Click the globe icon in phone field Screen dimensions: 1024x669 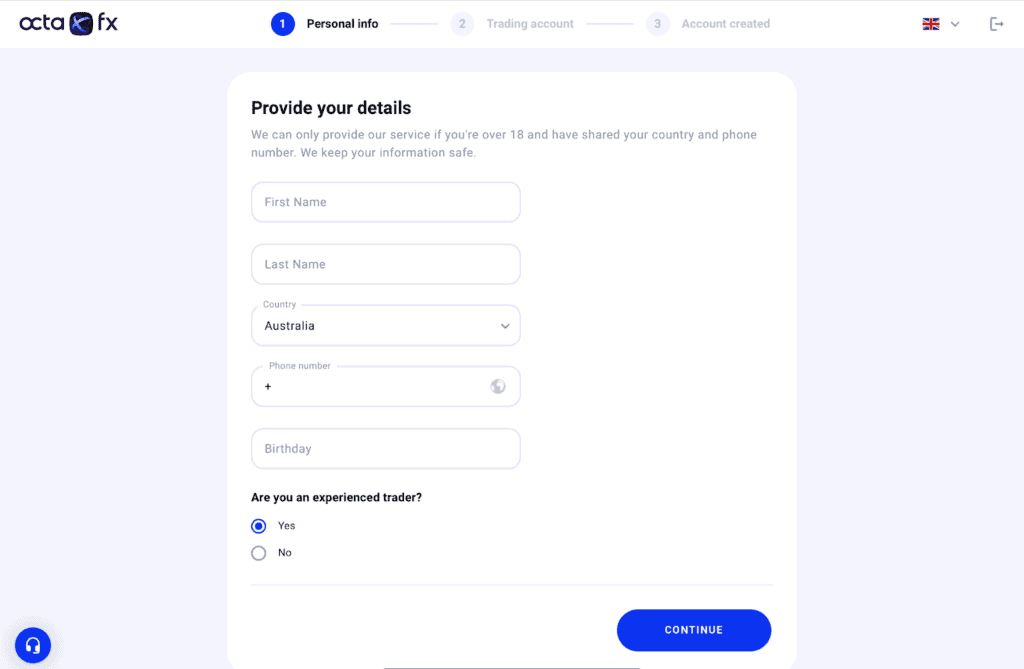[x=498, y=387]
